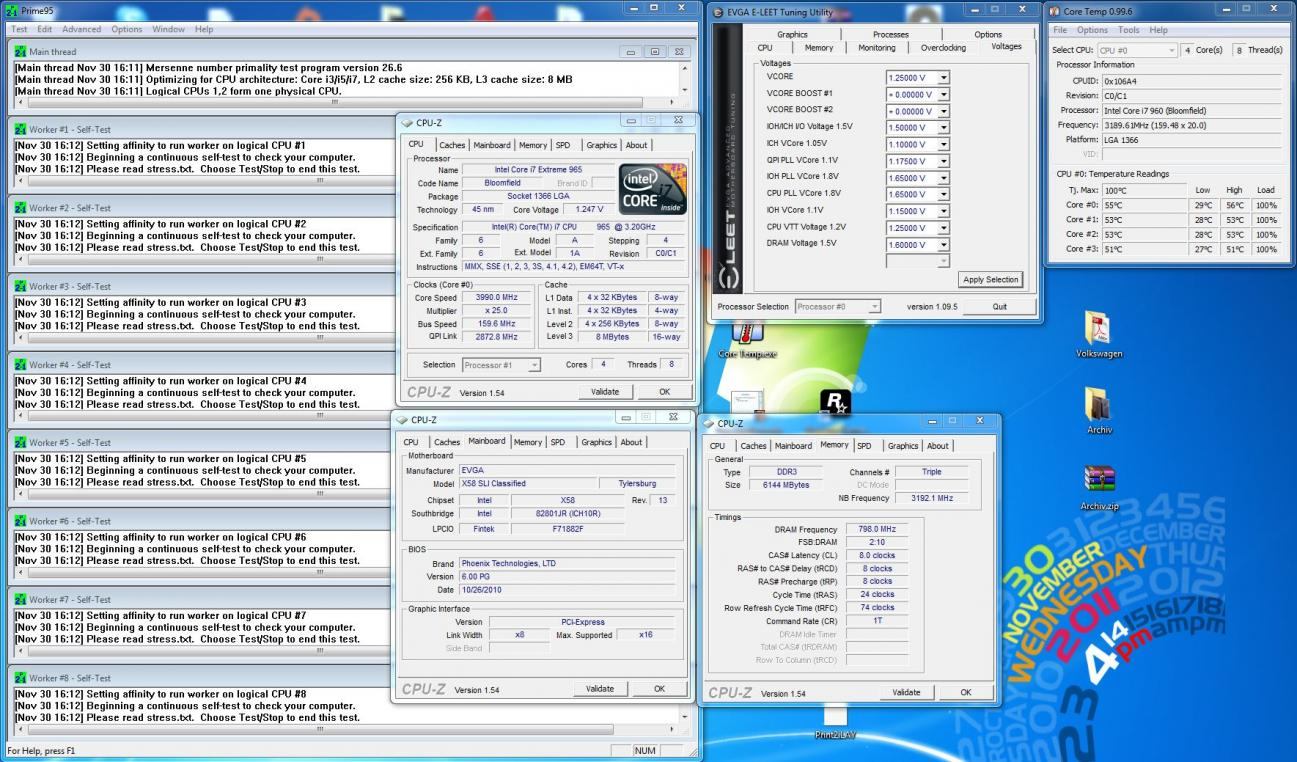Expand the IOH/ICH I/O Voltage 1.5V dropdown
This screenshot has height=762, width=1297.
tap(944, 127)
